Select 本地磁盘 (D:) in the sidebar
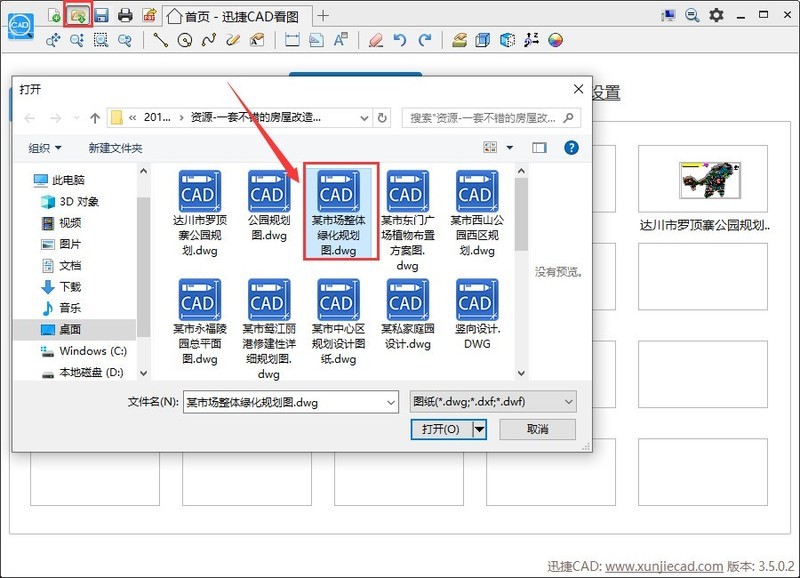 tap(85, 372)
